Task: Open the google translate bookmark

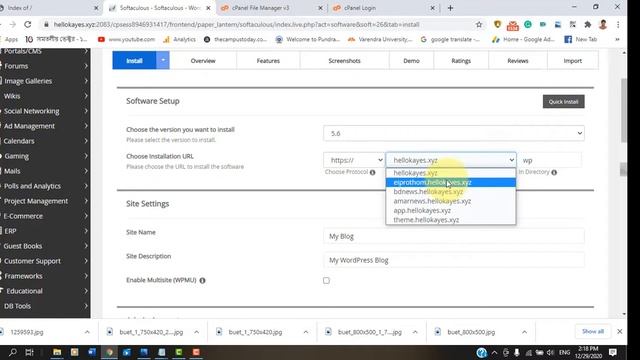Action: pos(450,39)
